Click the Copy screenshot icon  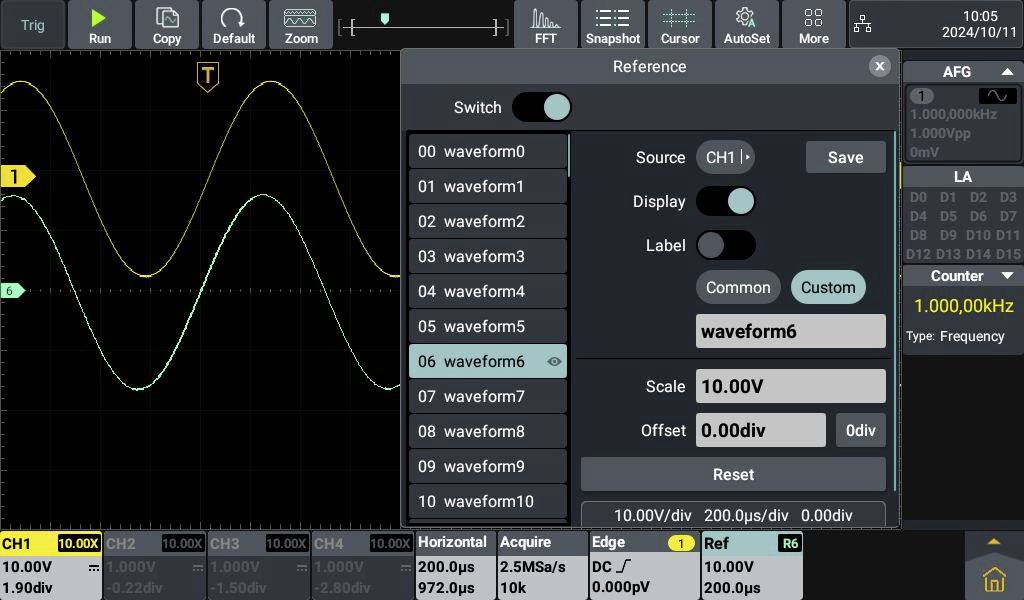click(x=166, y=24)
